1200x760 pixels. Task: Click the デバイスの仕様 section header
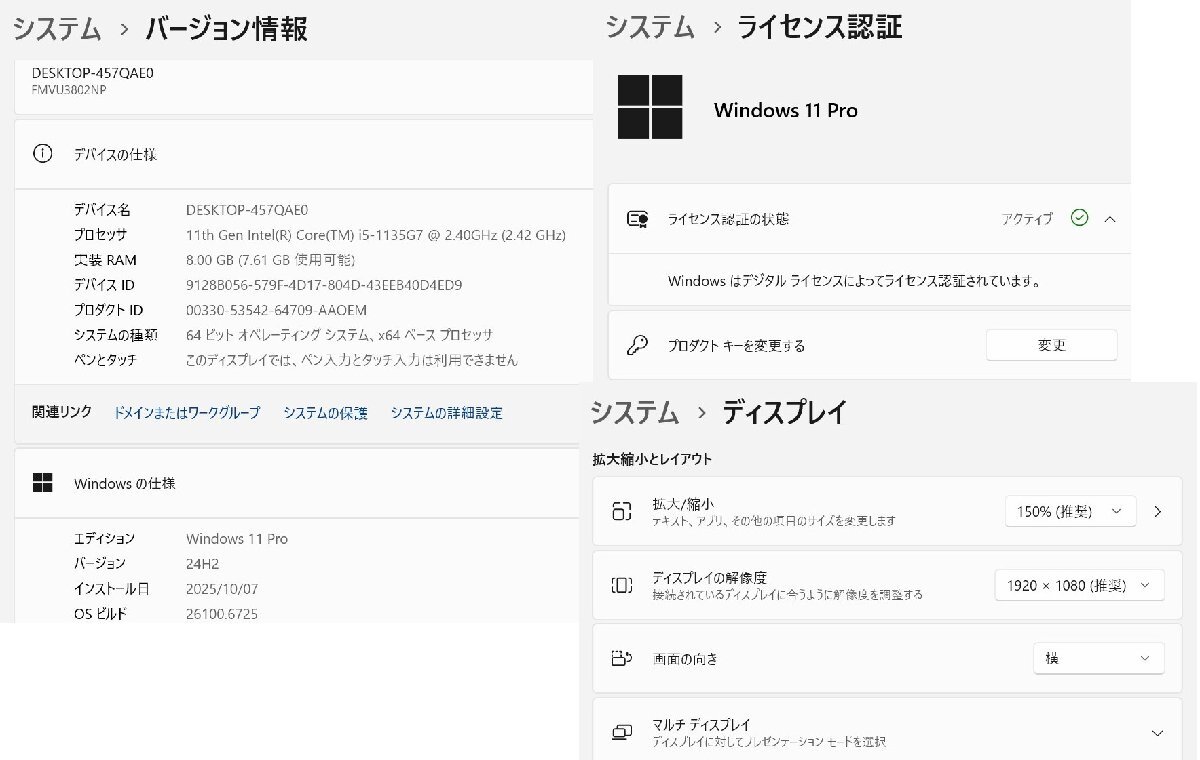pos(115,155)
